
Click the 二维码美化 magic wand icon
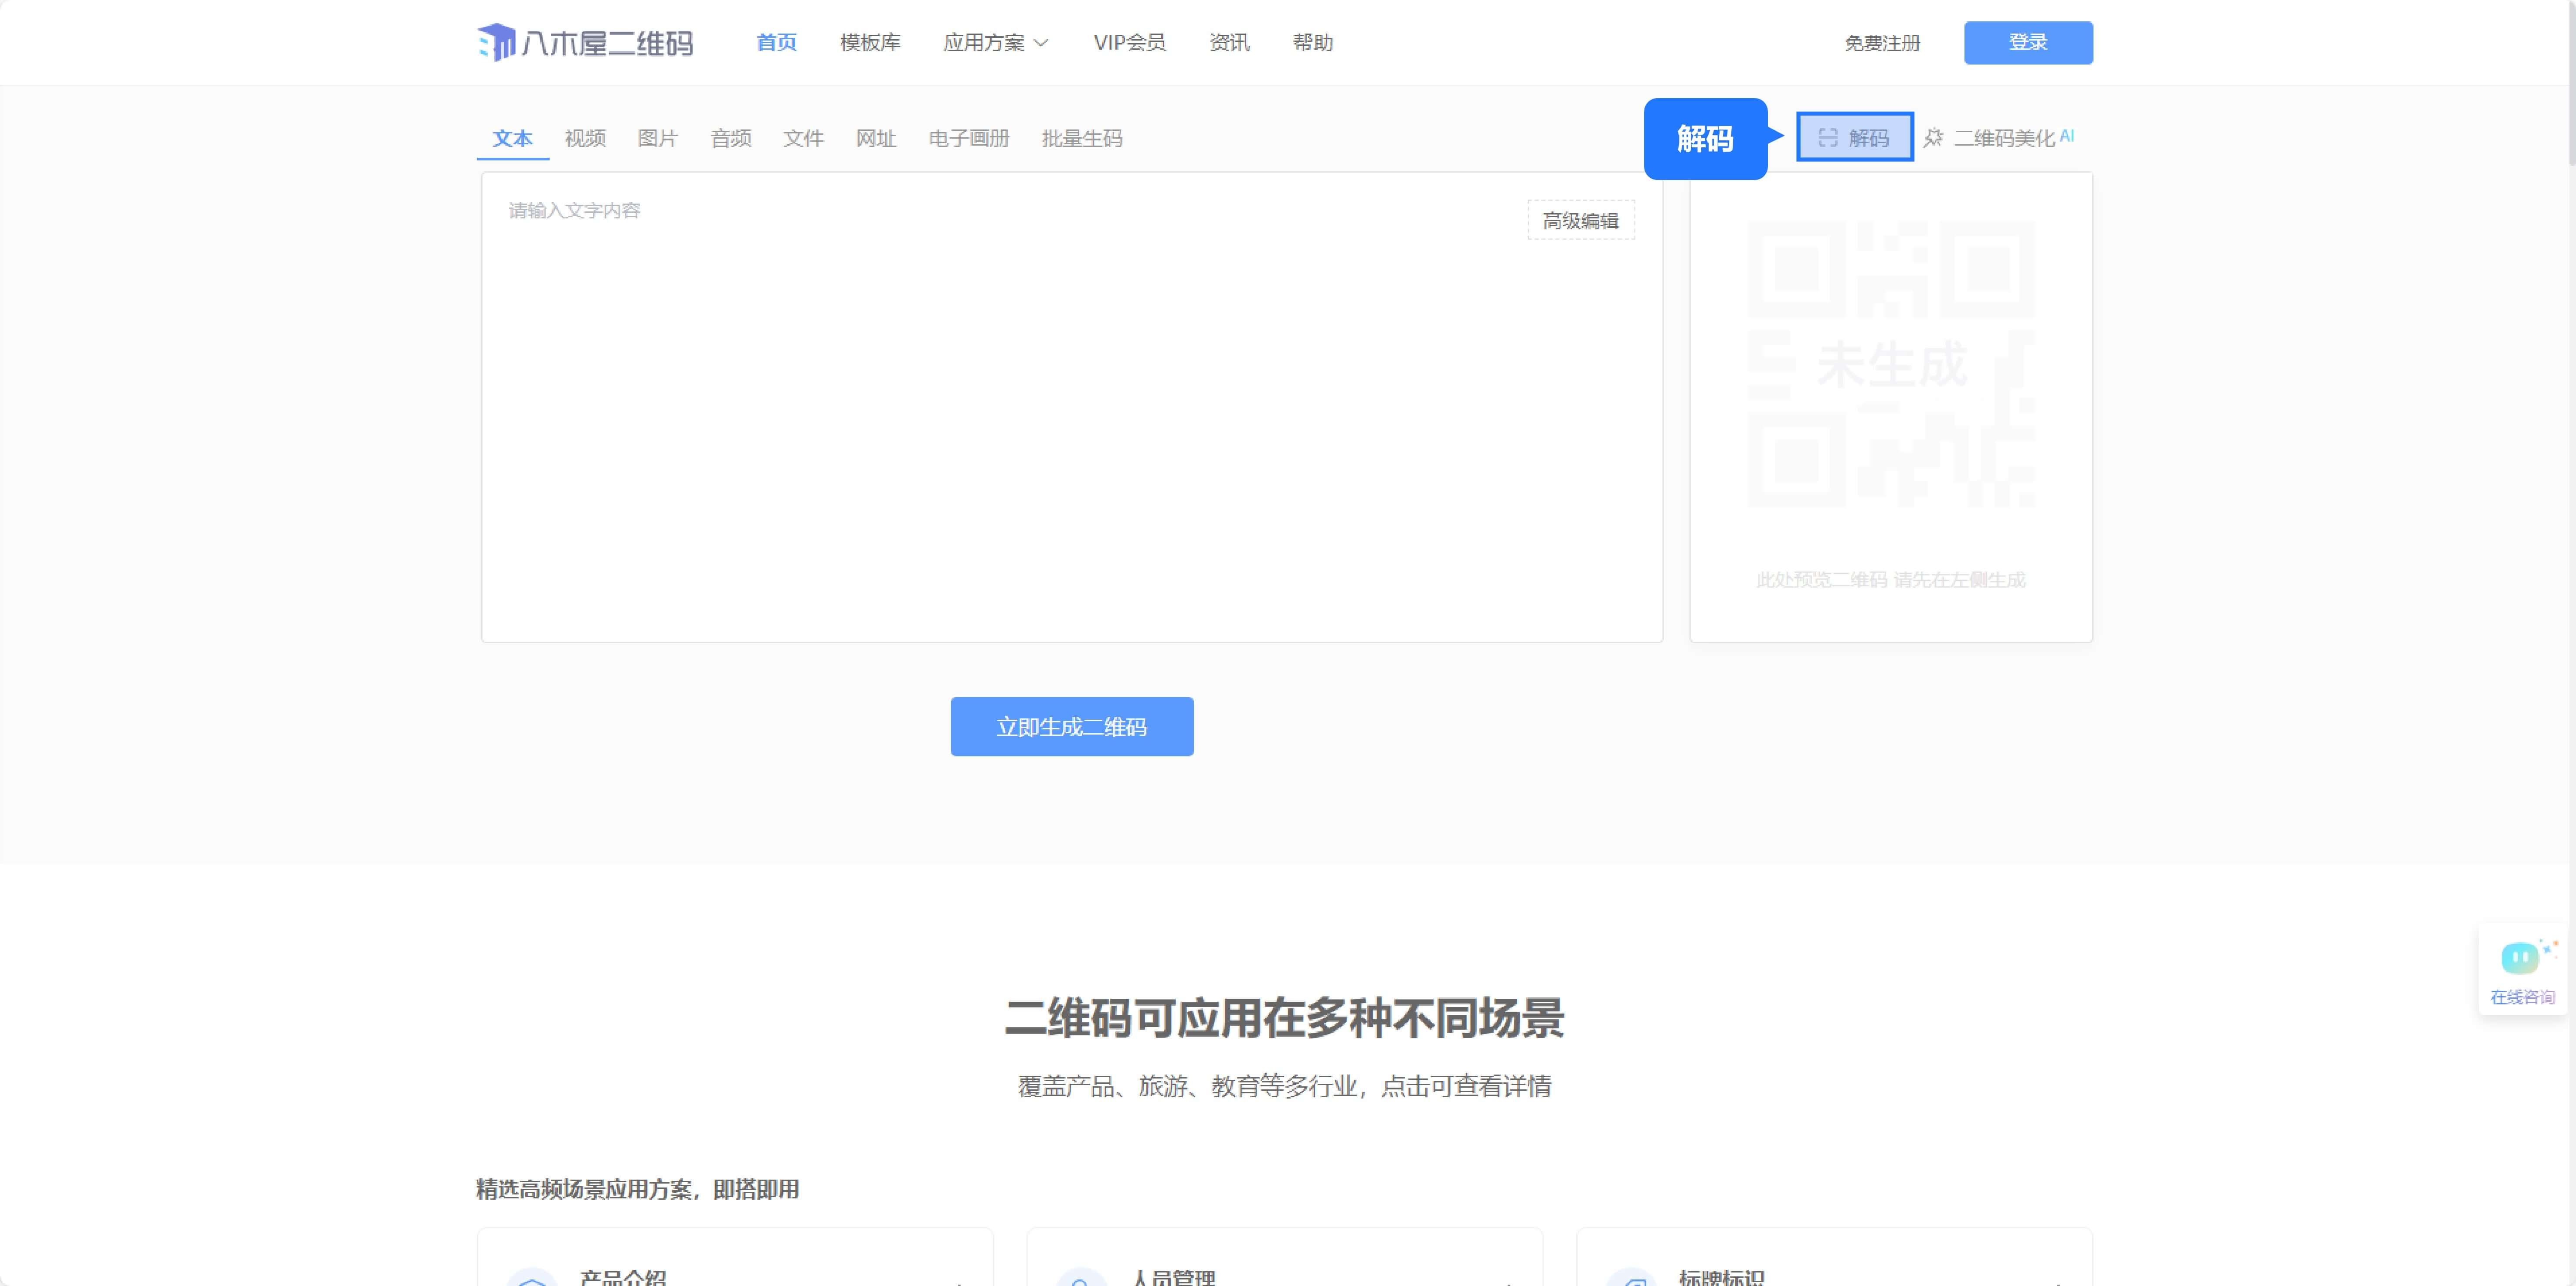1933,138
